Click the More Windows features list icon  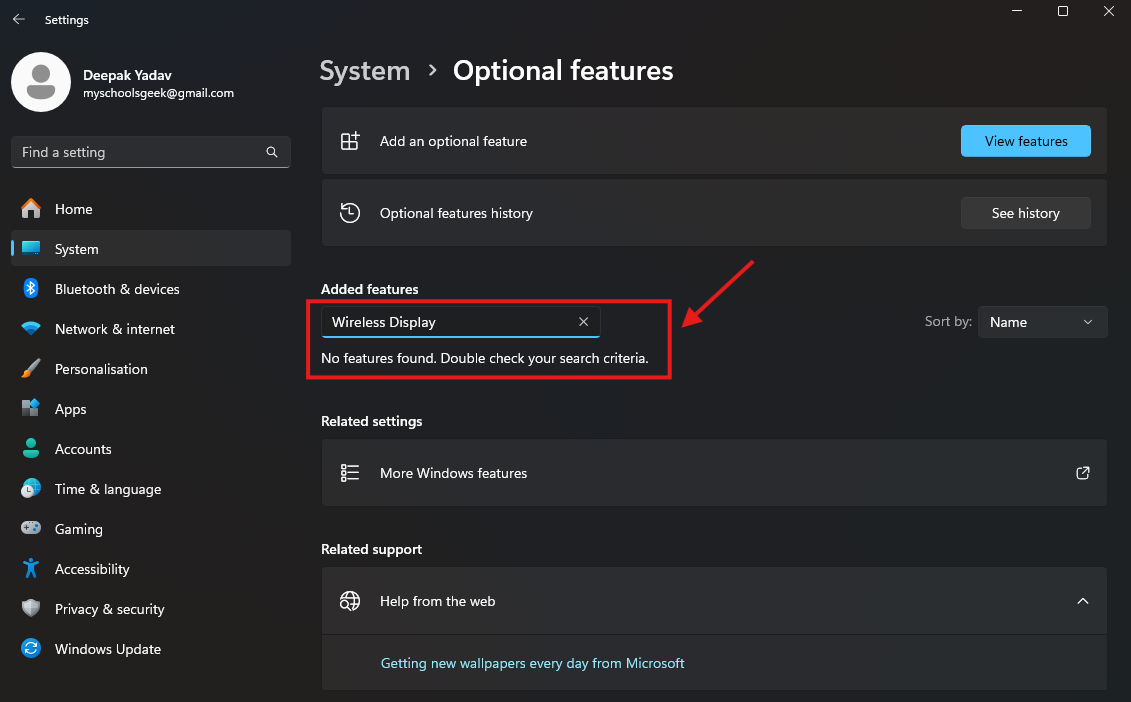(x=350, y=473)
